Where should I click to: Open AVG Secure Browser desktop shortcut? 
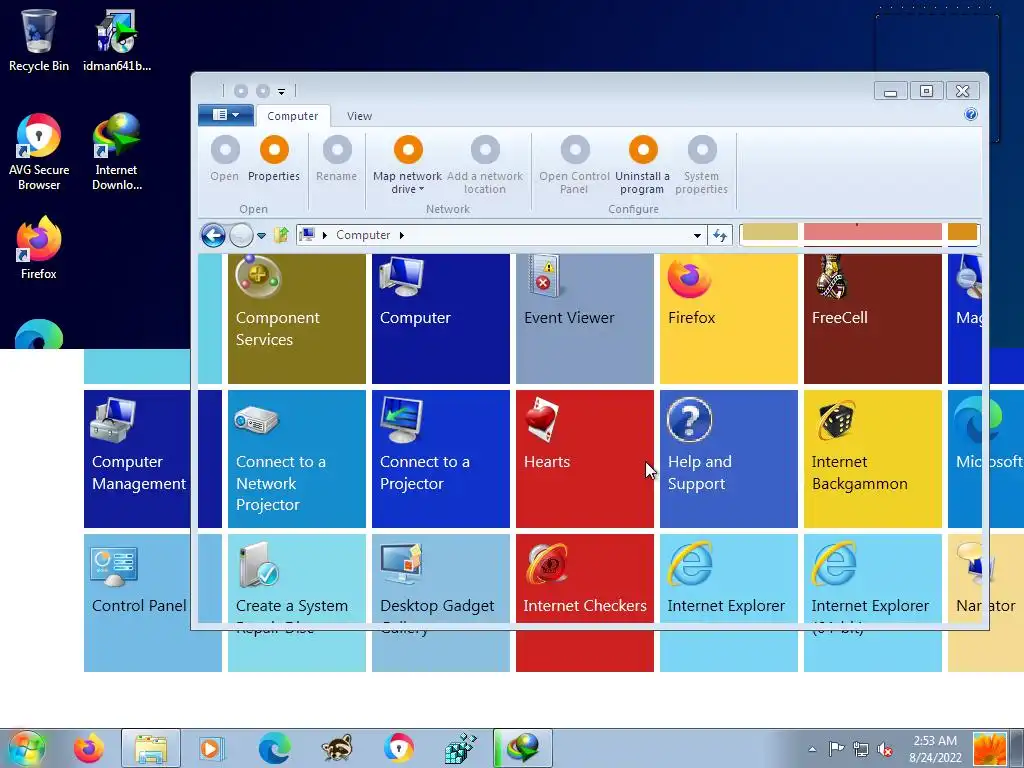(39, 152)
